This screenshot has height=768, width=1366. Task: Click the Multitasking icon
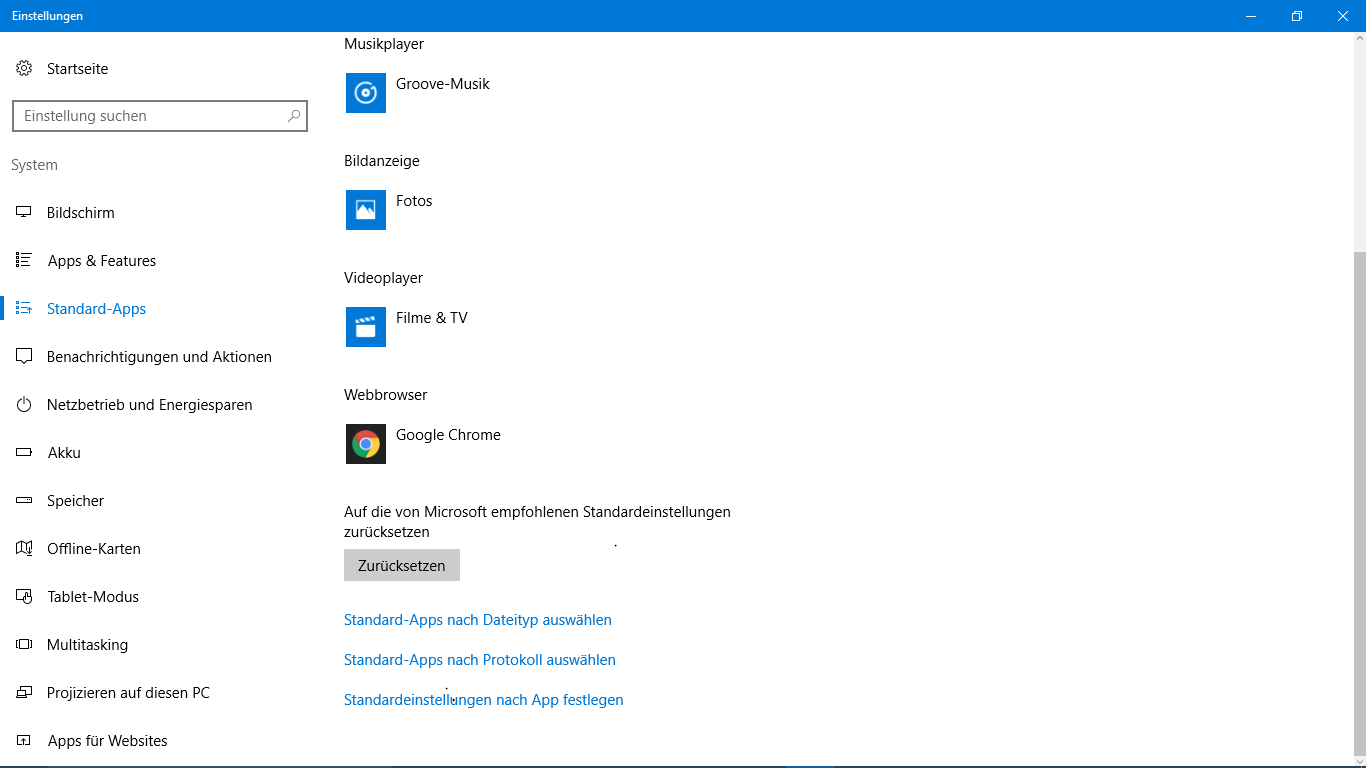tap(24, 645)
